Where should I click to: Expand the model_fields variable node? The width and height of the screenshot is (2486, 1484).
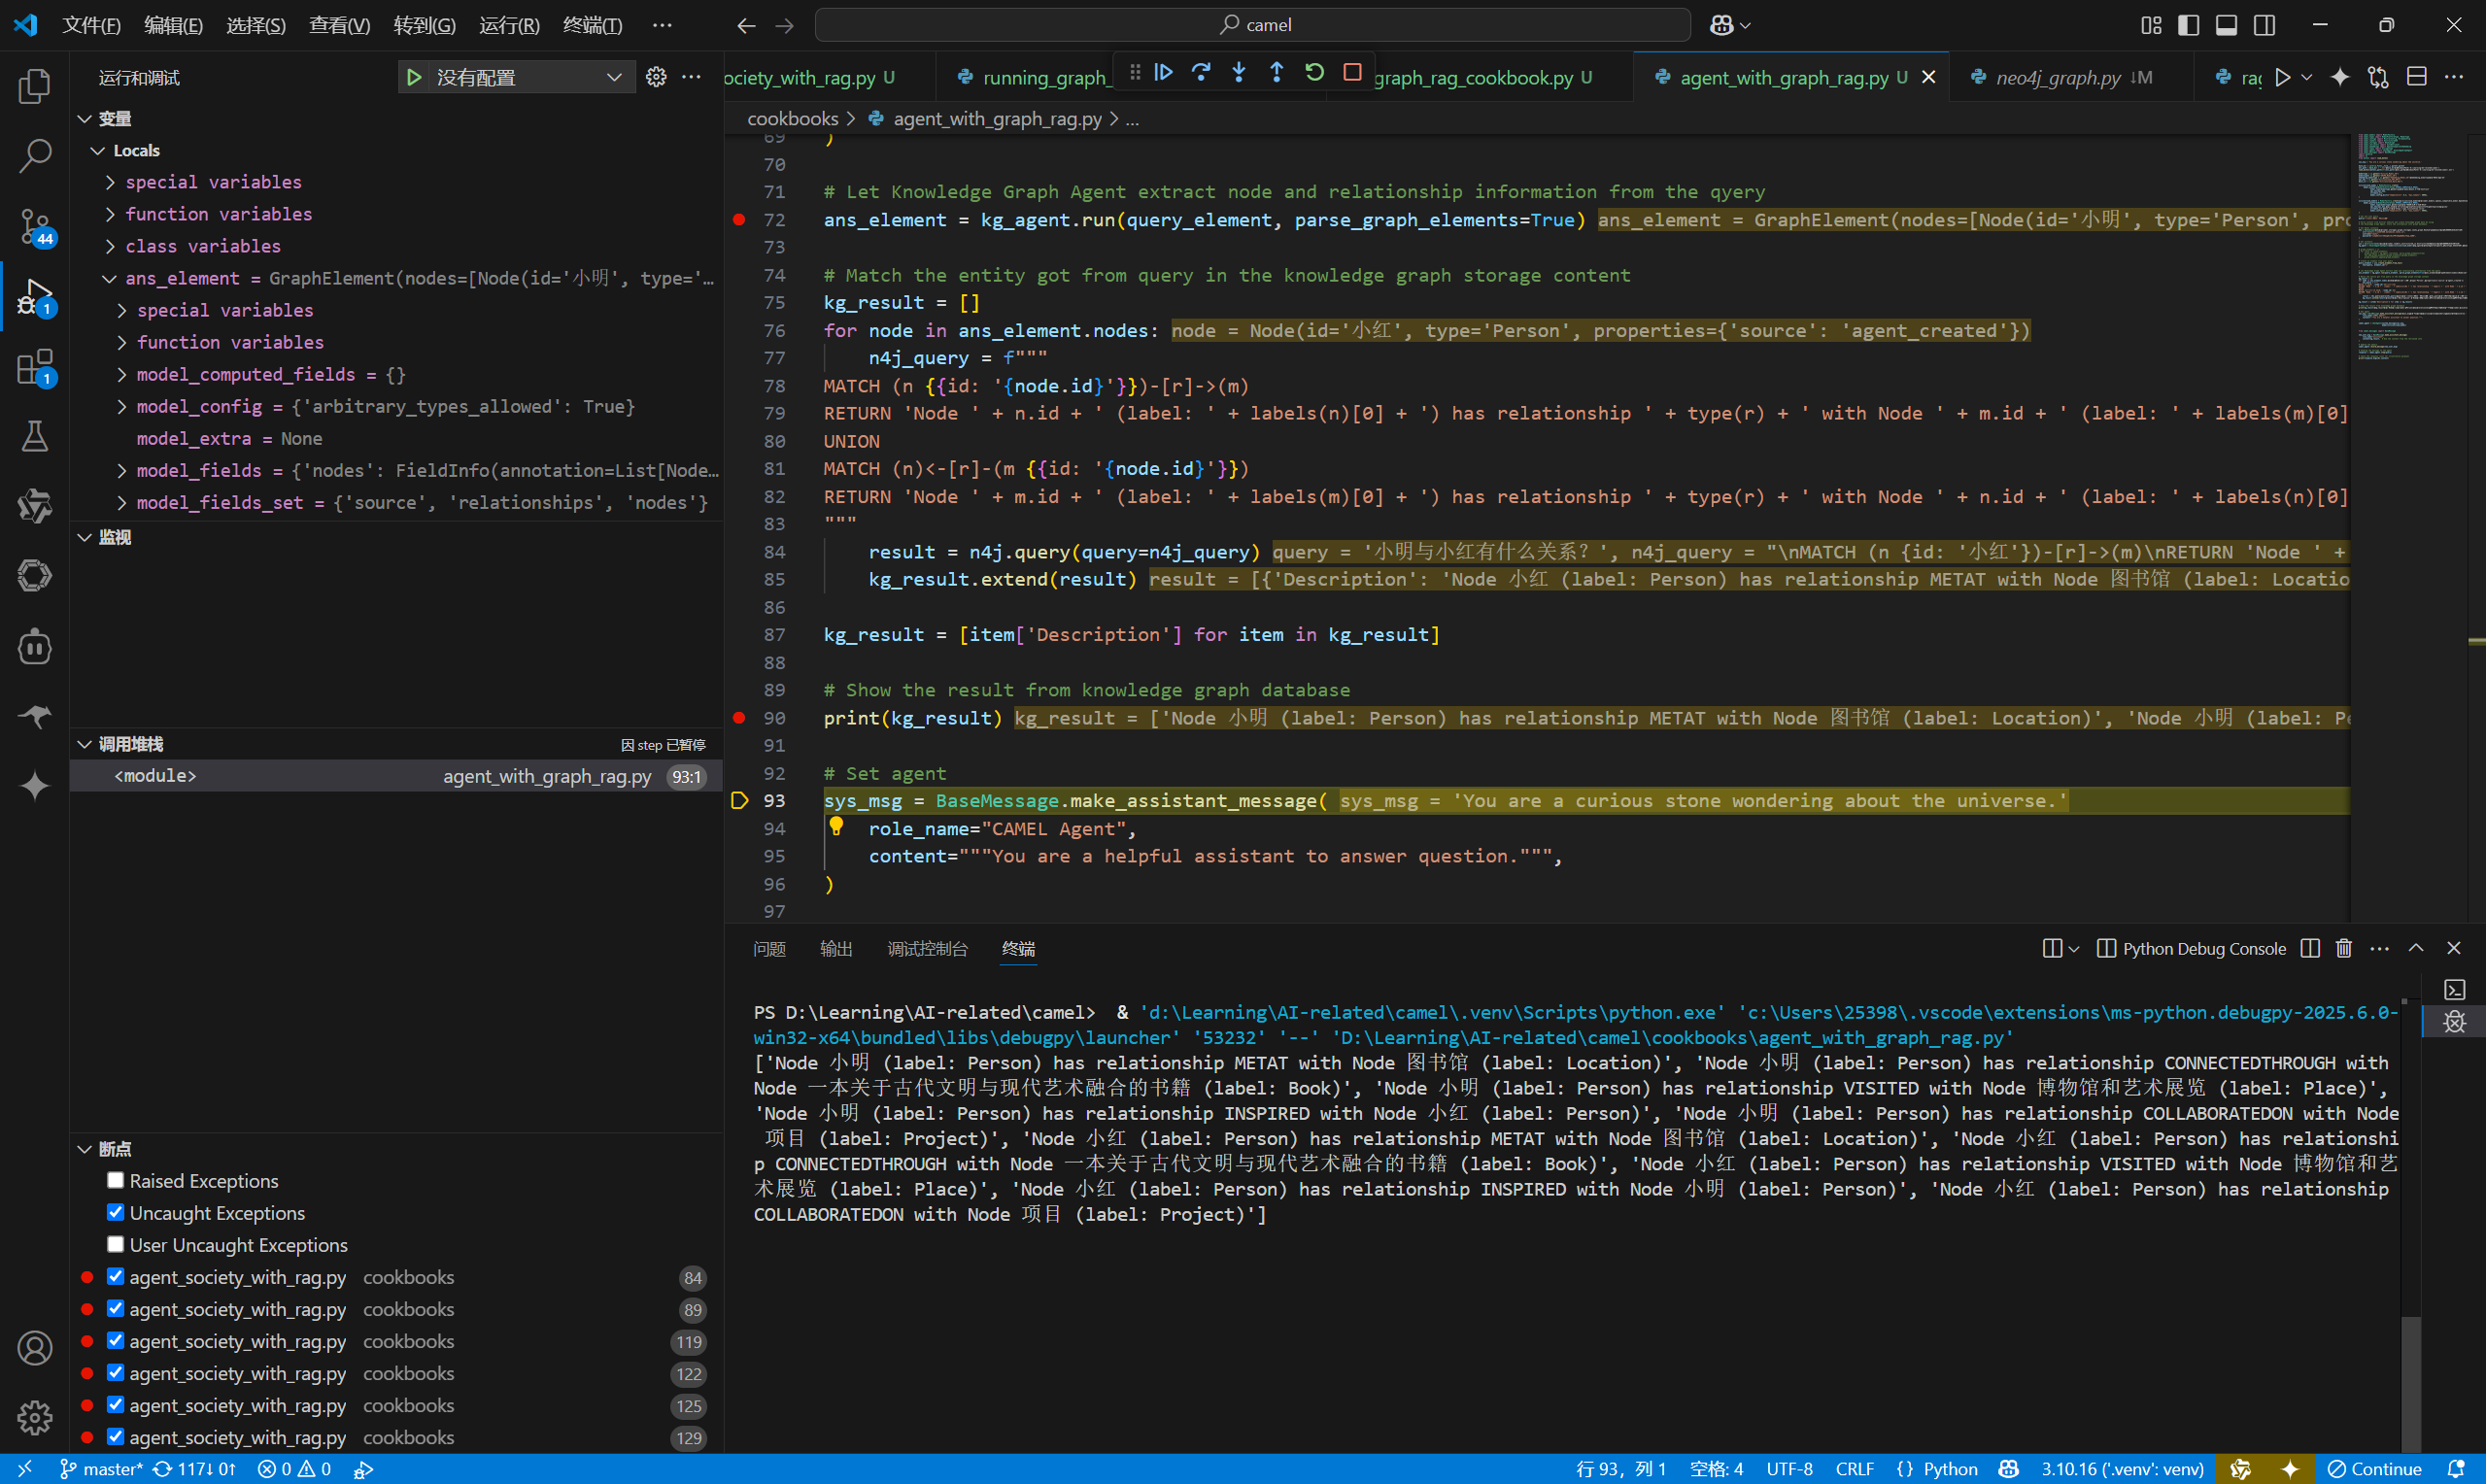pos(122,470)
